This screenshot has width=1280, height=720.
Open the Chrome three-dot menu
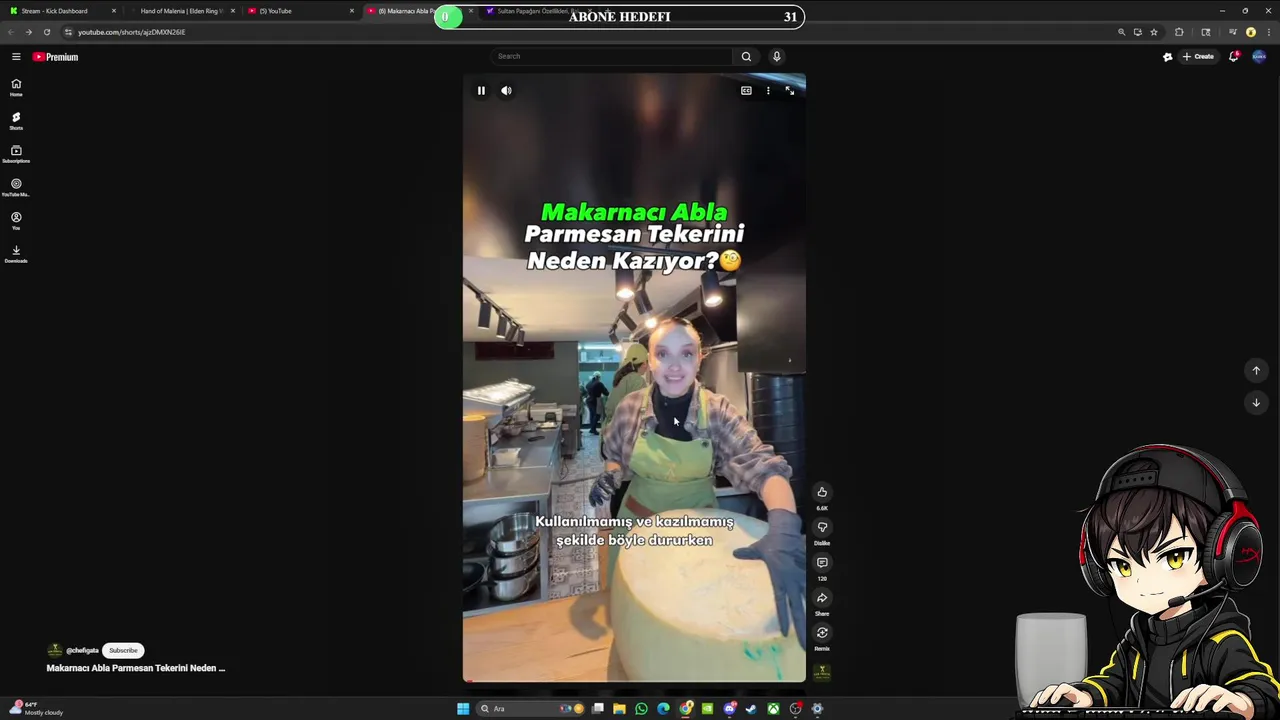(1268, 32)
